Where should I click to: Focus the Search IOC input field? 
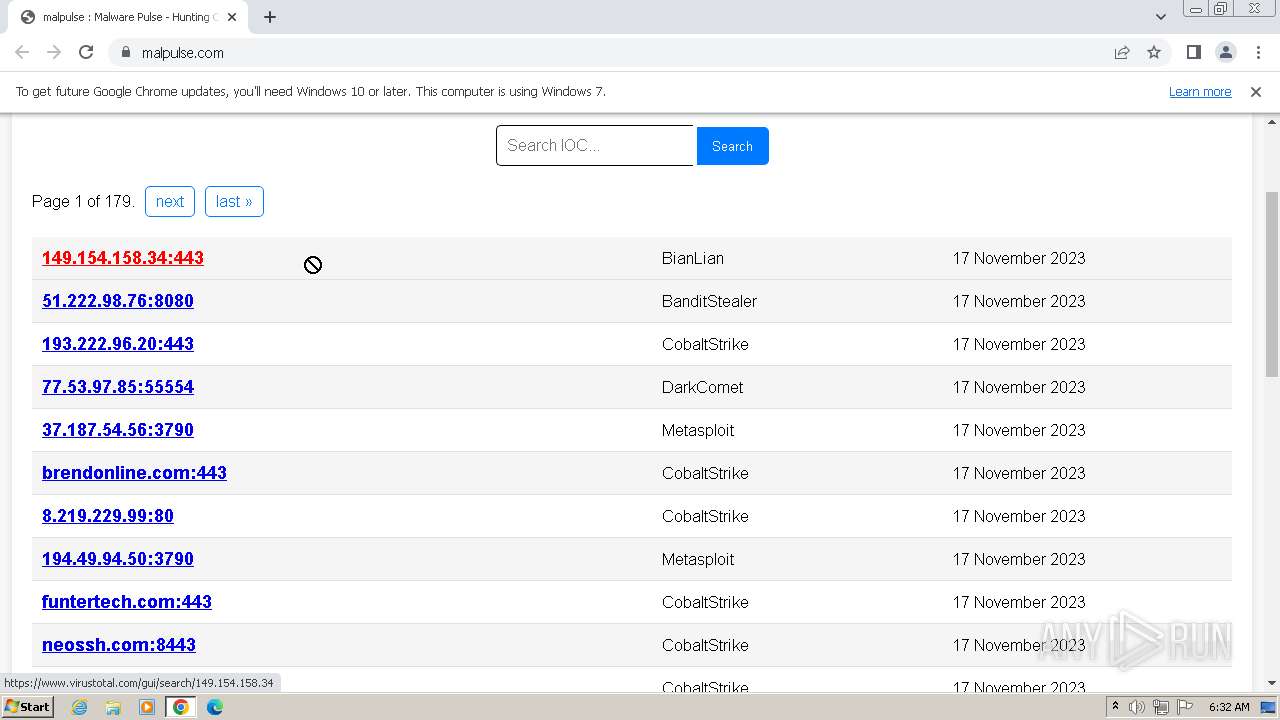point(595,145)
